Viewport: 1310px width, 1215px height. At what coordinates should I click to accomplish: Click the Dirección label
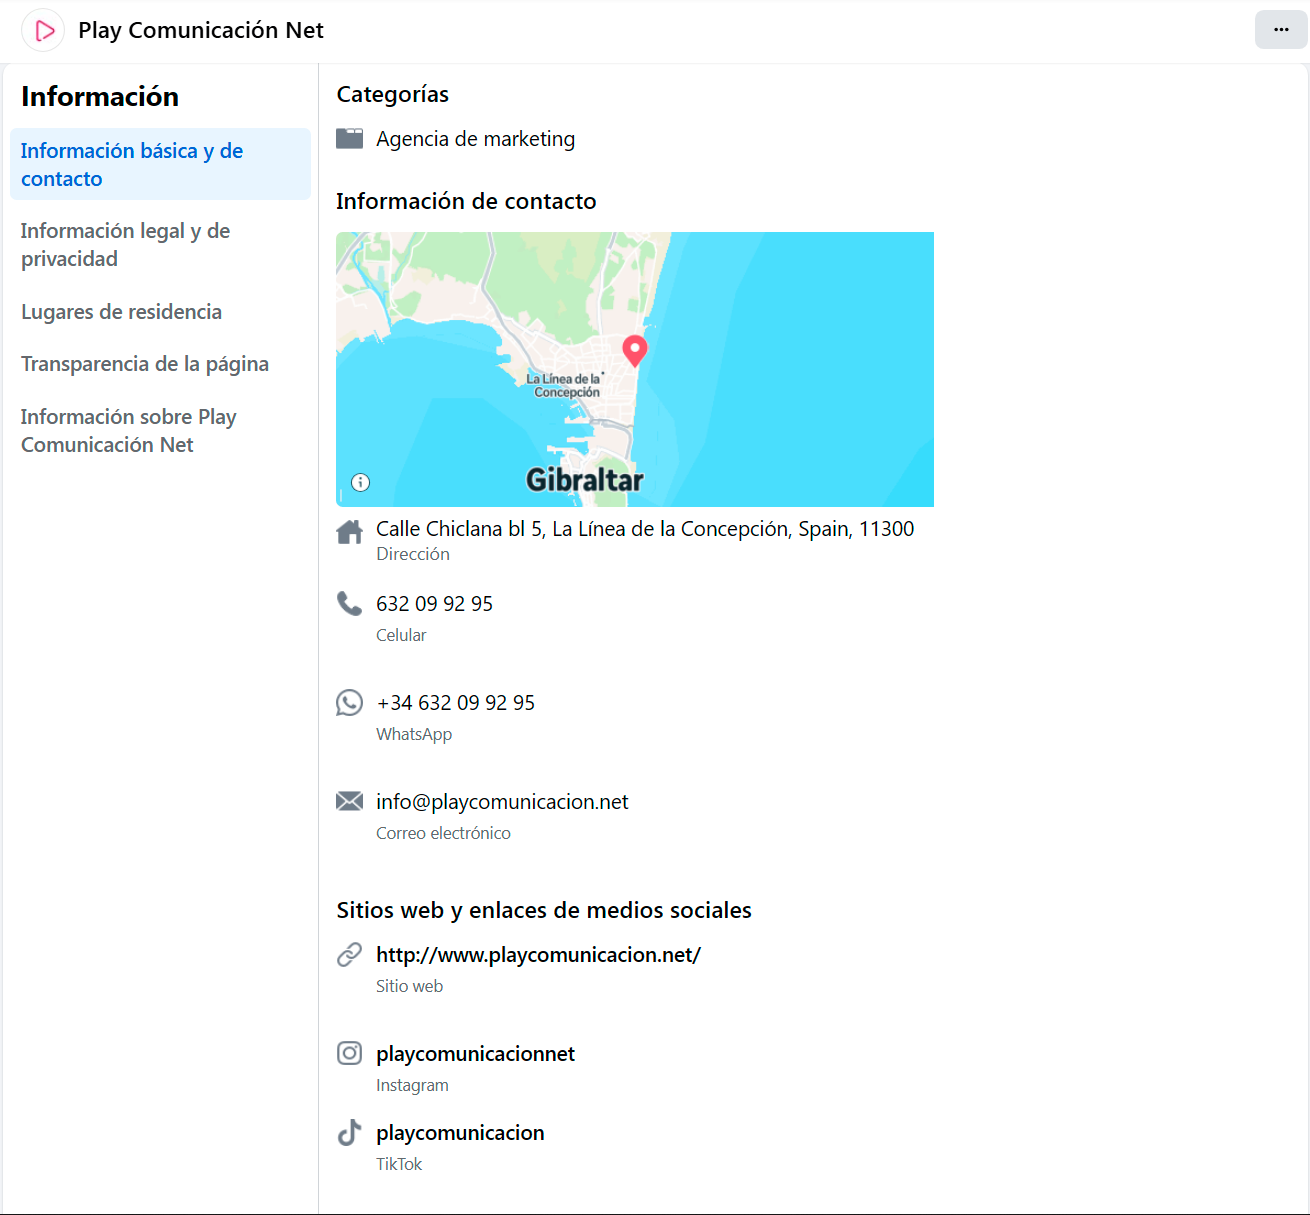[x=413, y=554]
